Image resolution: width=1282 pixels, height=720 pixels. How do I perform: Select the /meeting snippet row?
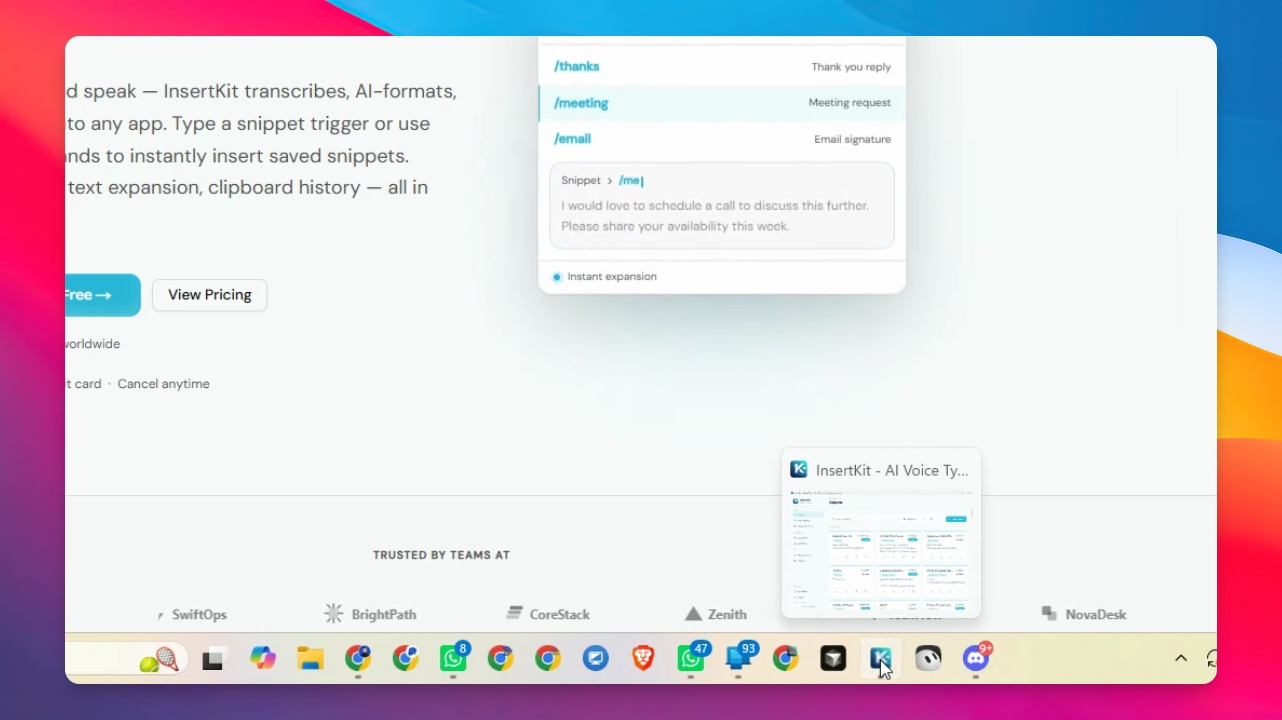722,103
